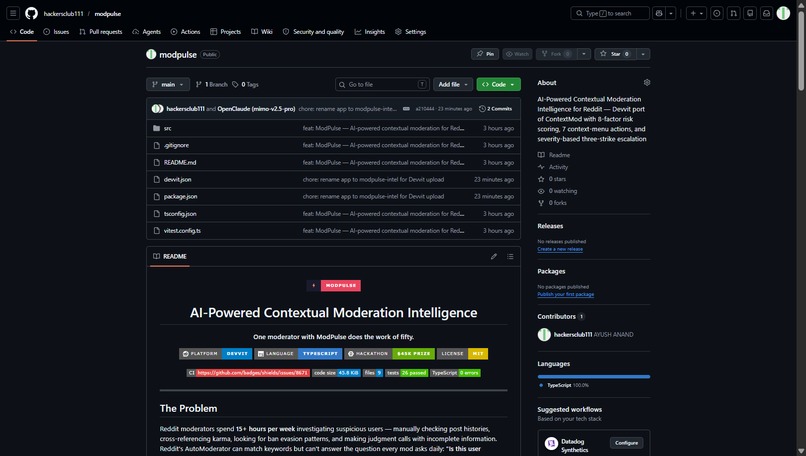Screen dimensions: 806x456
Task: Click the MODPULSE badge in README
Action: pyautogui.click(x=334, y=285)
